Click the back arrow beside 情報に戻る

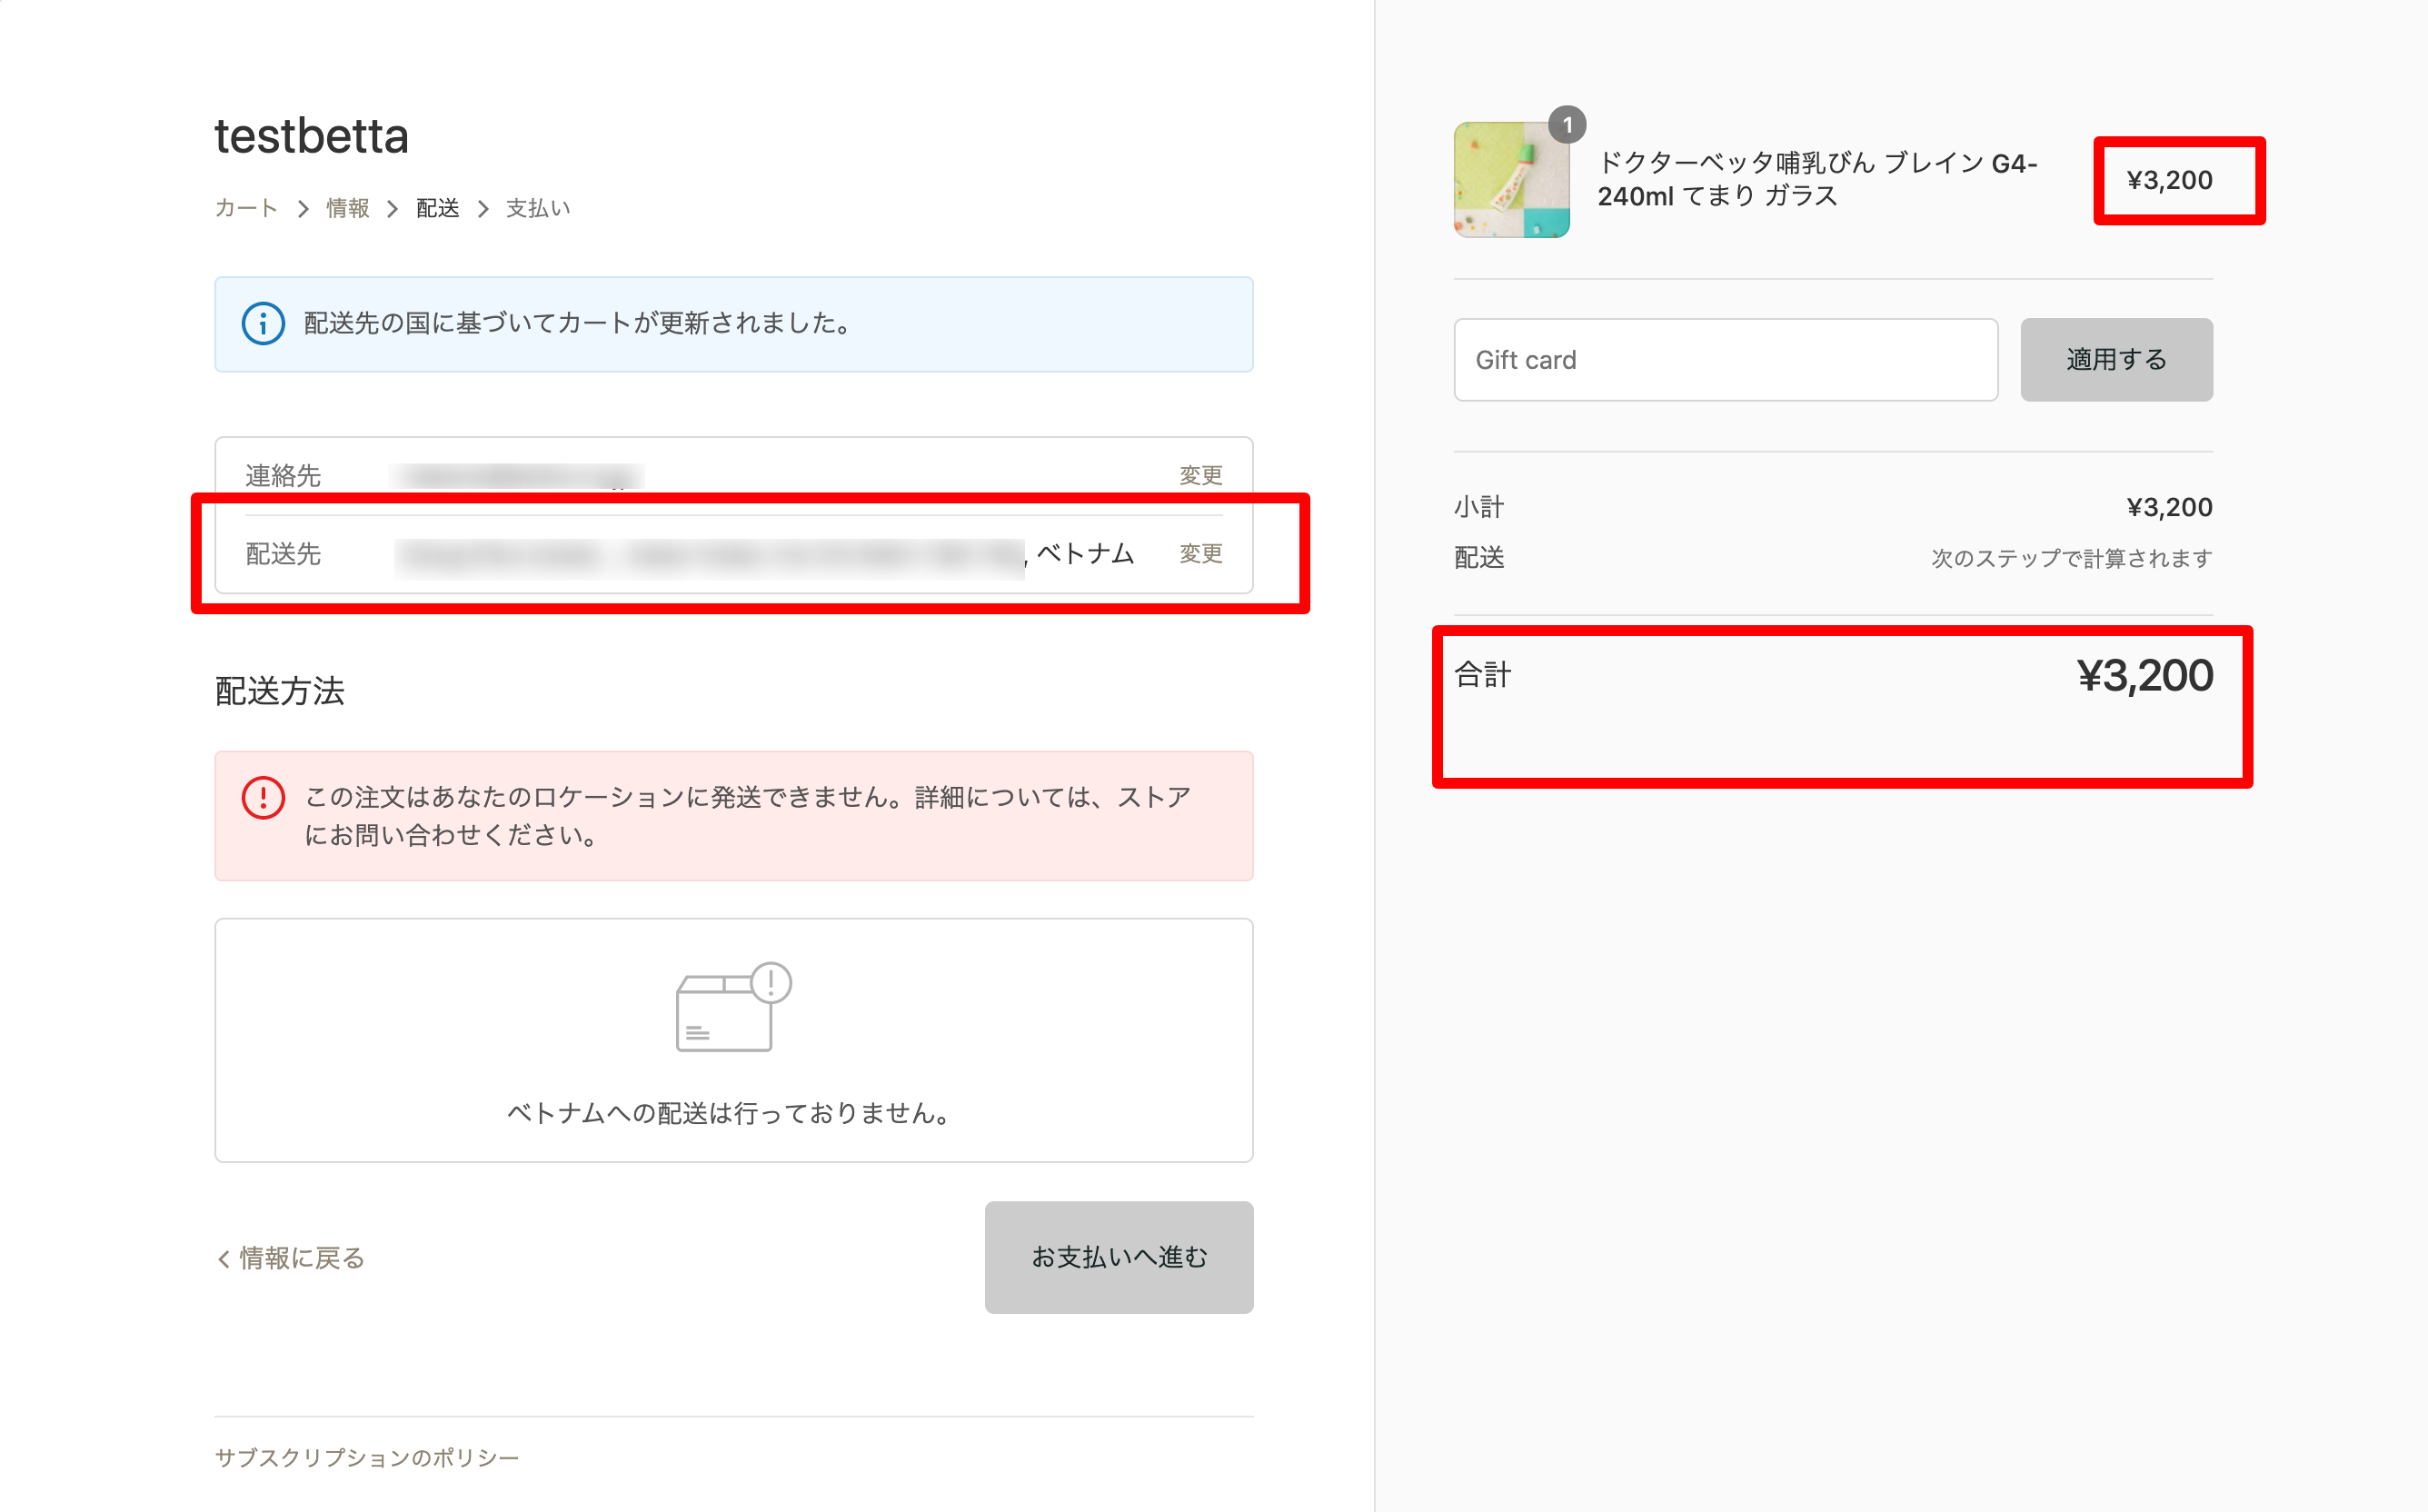pyautogui.click(x=224, y=1259)
